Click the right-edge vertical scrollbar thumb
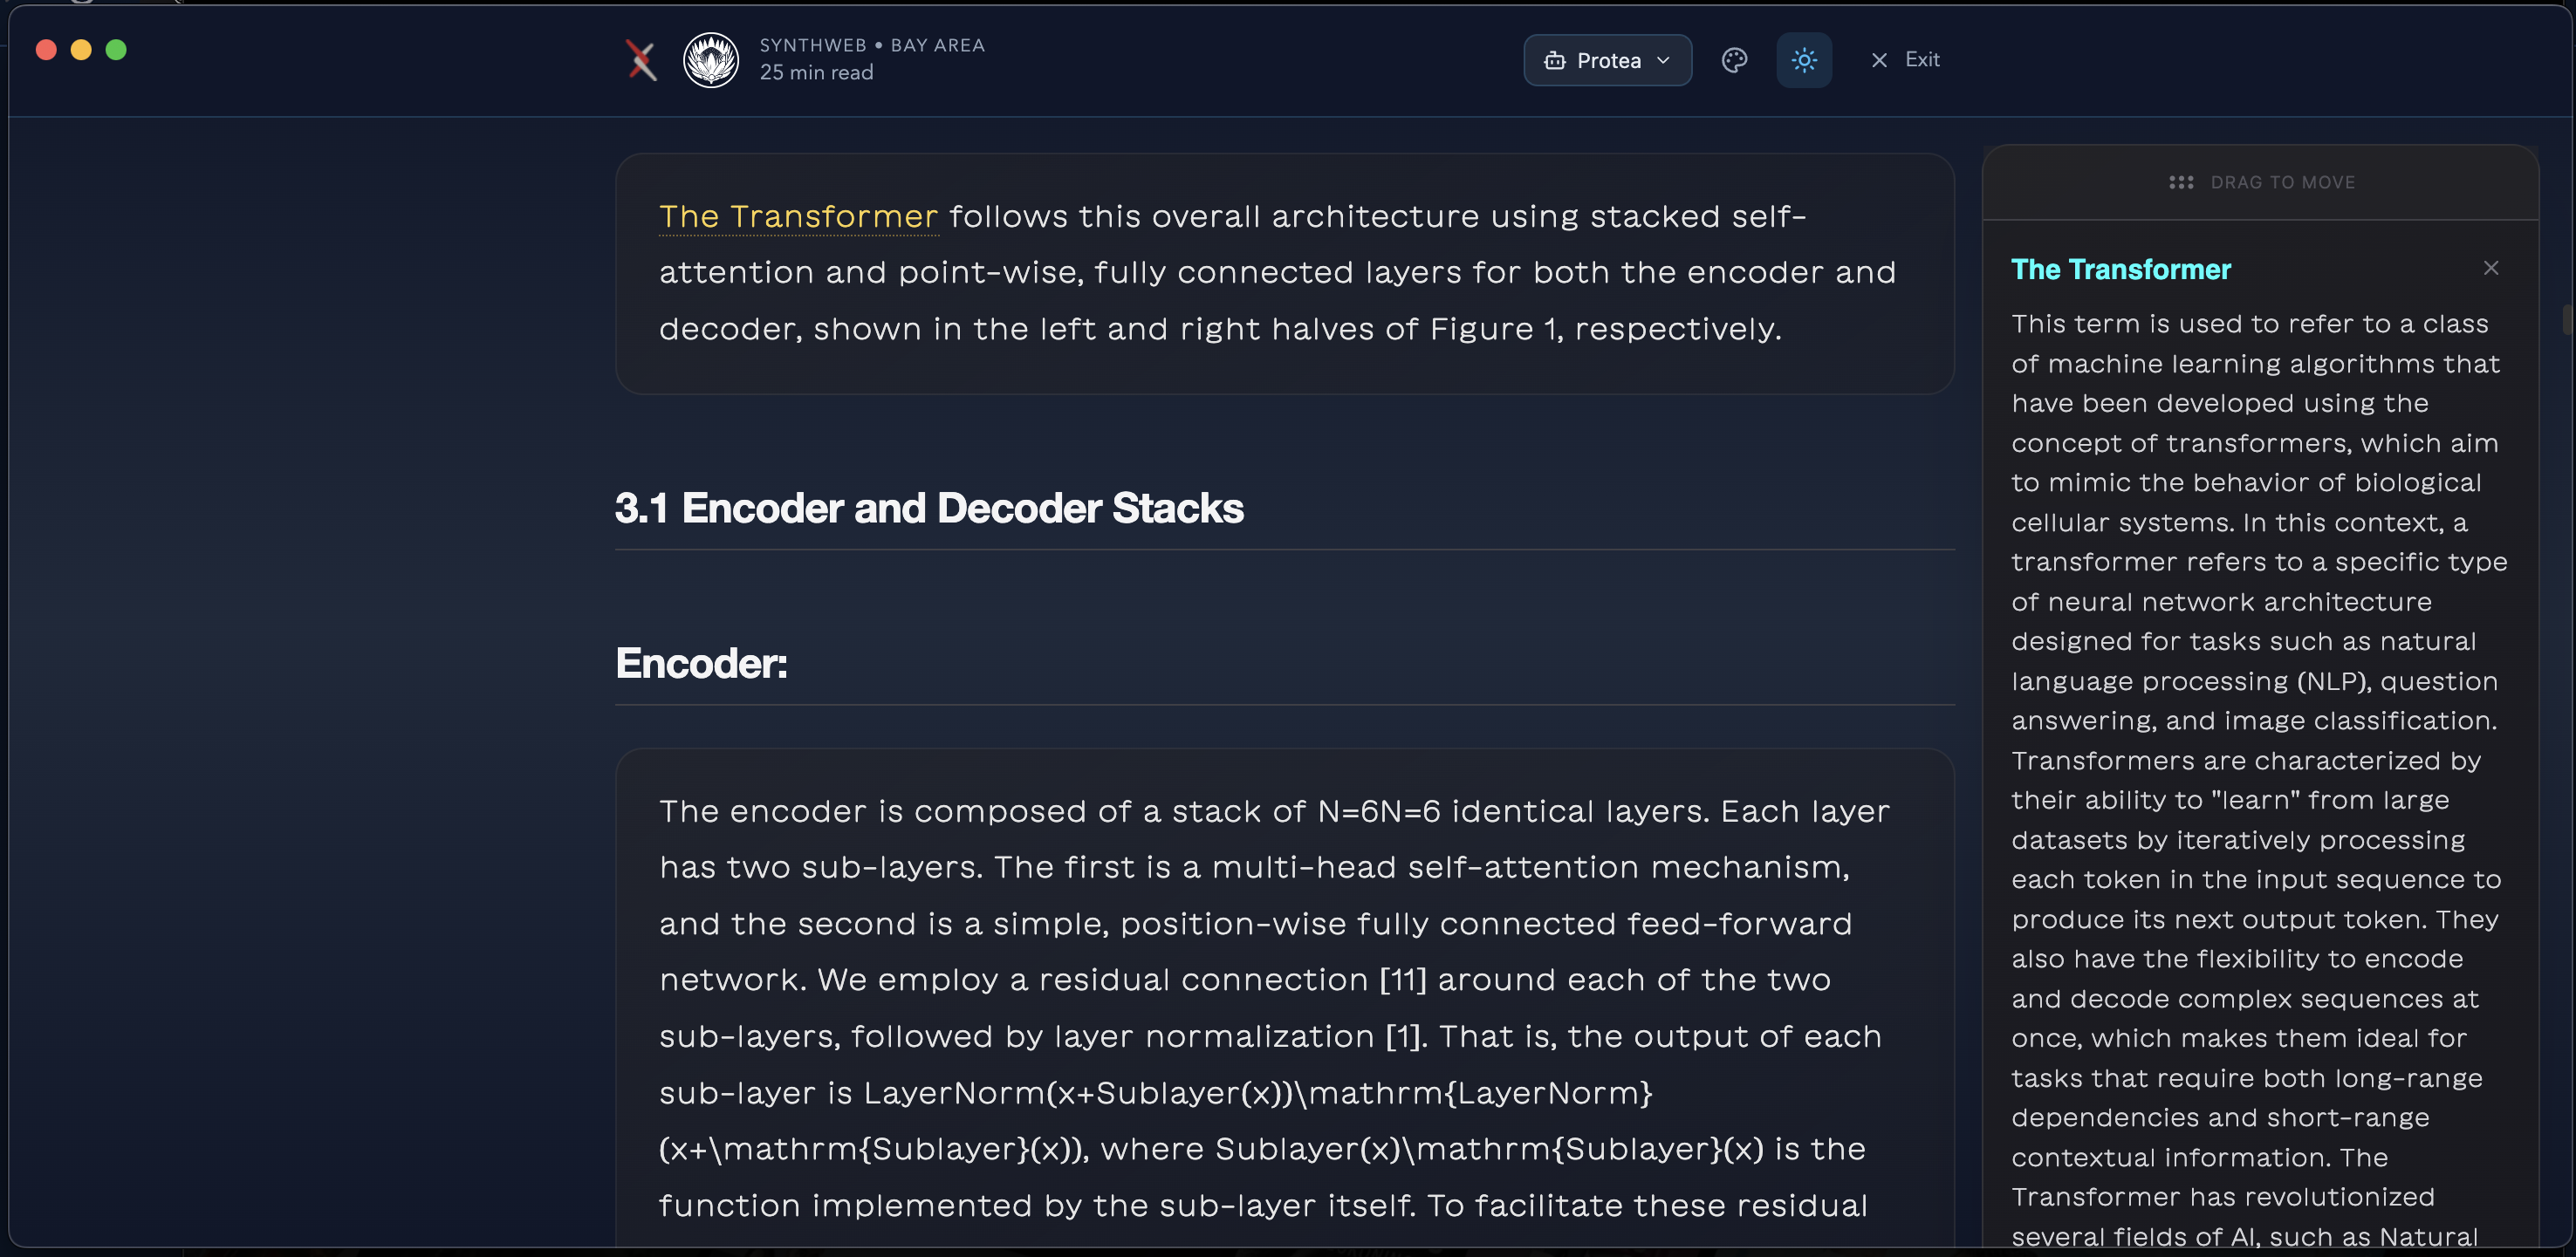Screen dimensions: 2576x1257 (x=2568, y=320)
